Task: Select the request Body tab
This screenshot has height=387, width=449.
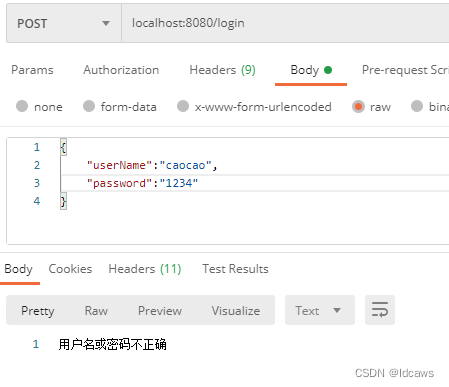Action: [311, 70]
